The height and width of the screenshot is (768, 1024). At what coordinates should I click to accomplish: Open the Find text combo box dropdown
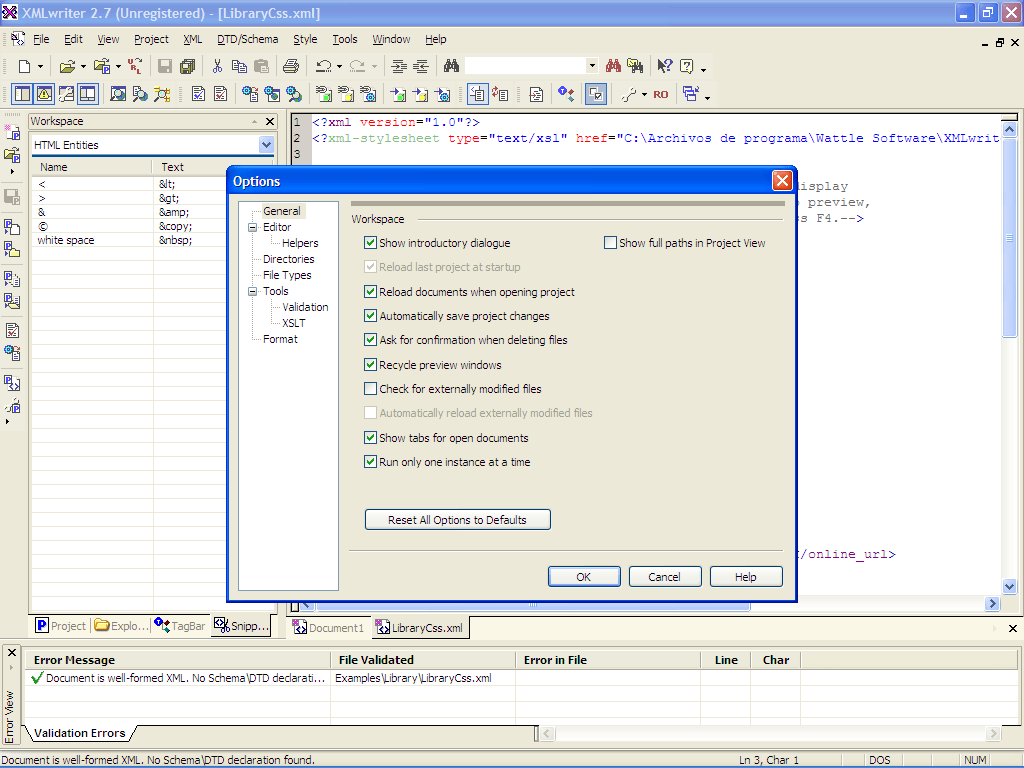pos(592,66)
